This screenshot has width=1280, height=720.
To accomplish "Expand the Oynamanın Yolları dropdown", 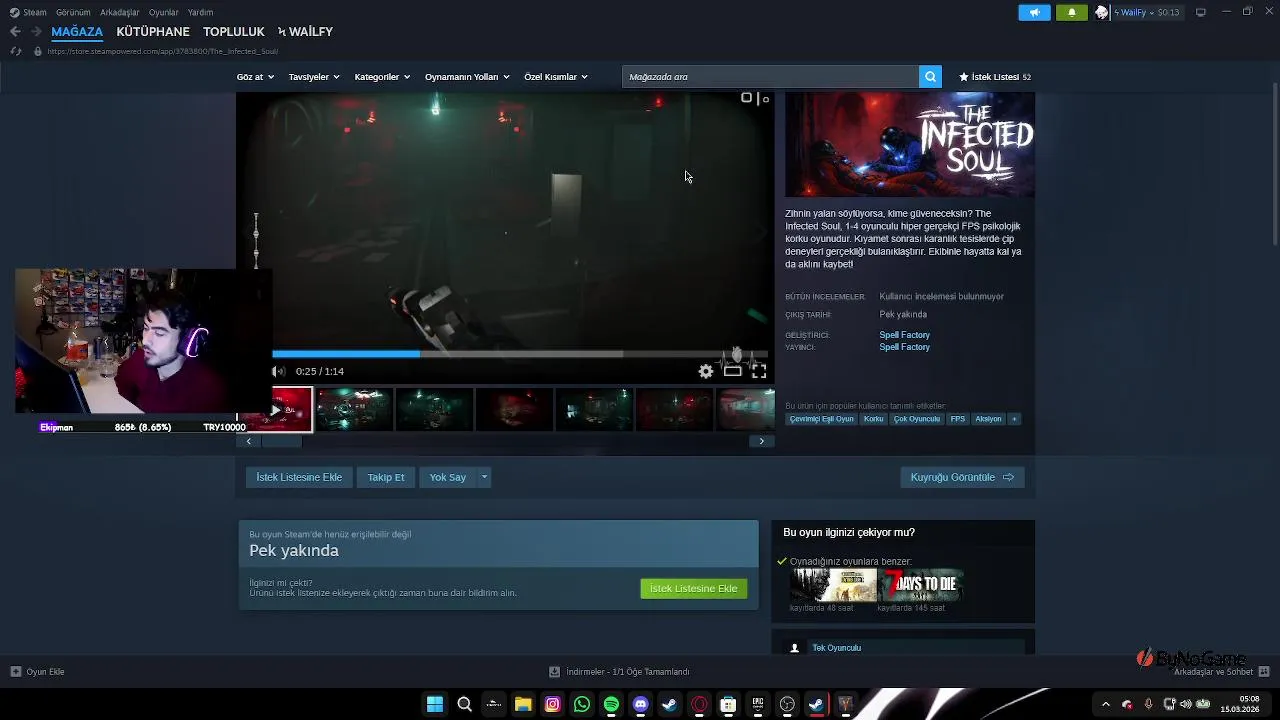I will [467, 77].
